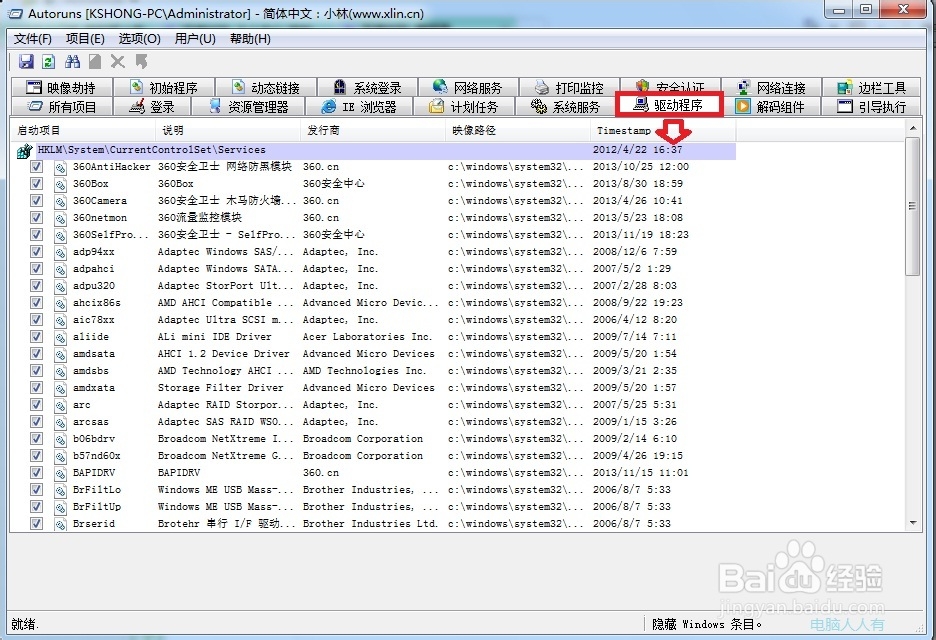This screenshot has width=936, height=640.
Task: Uncheck the 360AntiHacker driver entry
Action: (36, 167)
